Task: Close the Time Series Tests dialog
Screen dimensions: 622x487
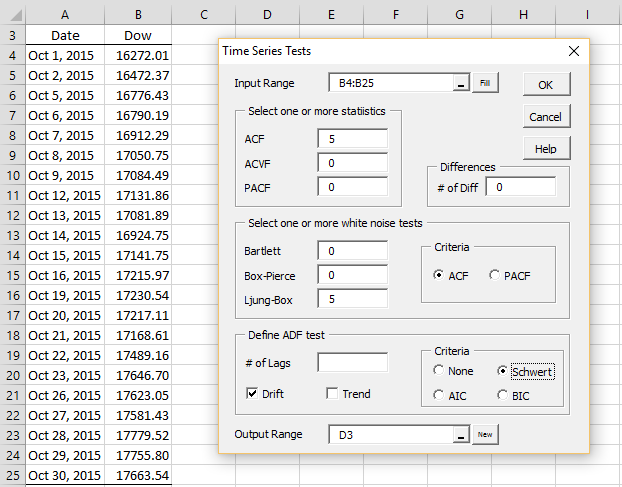Action: (574, 51)
